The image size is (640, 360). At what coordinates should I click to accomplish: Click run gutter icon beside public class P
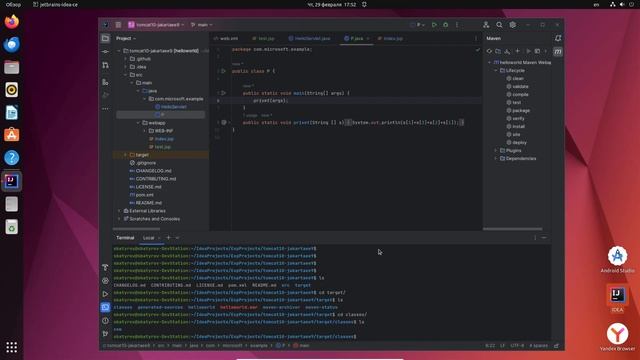[x=223, y=71]
